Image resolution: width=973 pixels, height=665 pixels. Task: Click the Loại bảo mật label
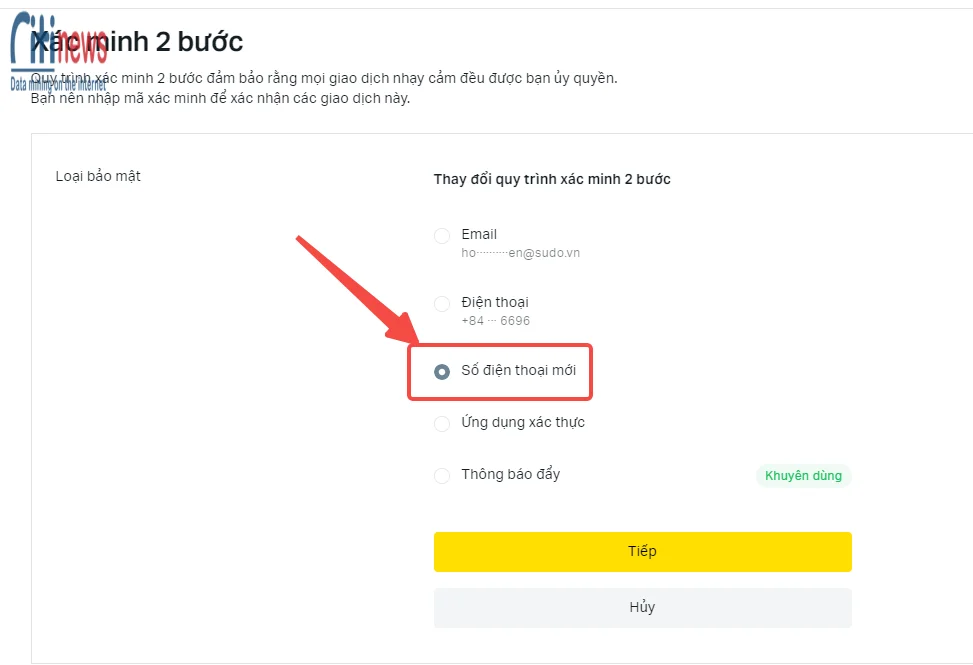point(98,176)
